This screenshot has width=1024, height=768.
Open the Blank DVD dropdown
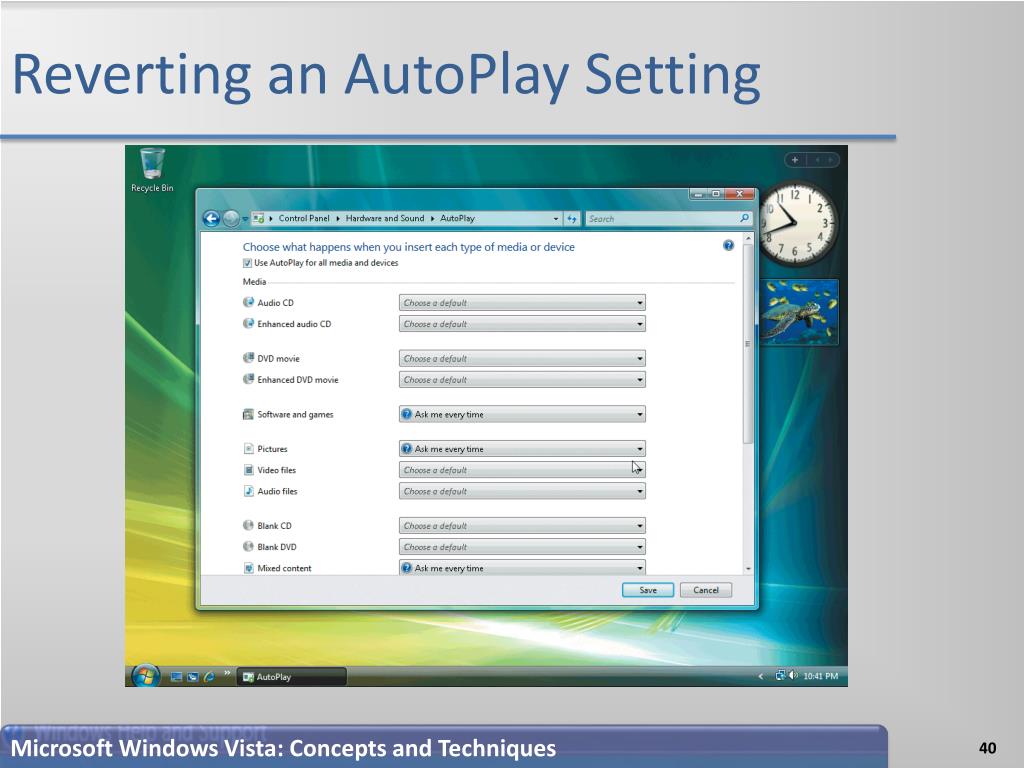click(522, 547)
